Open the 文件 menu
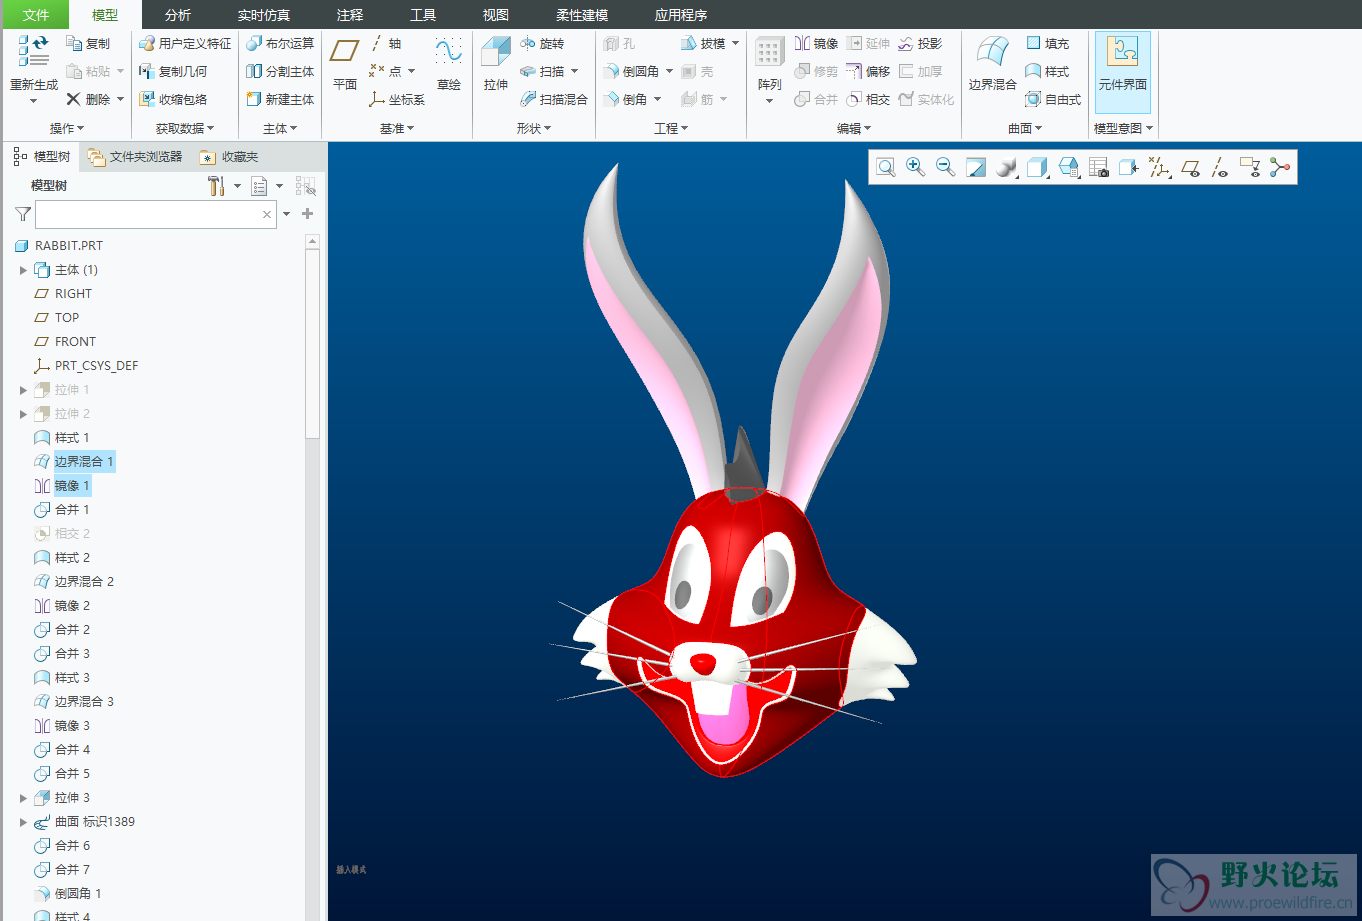Screen dimensions: 1362x921 [x=35, y=15]
